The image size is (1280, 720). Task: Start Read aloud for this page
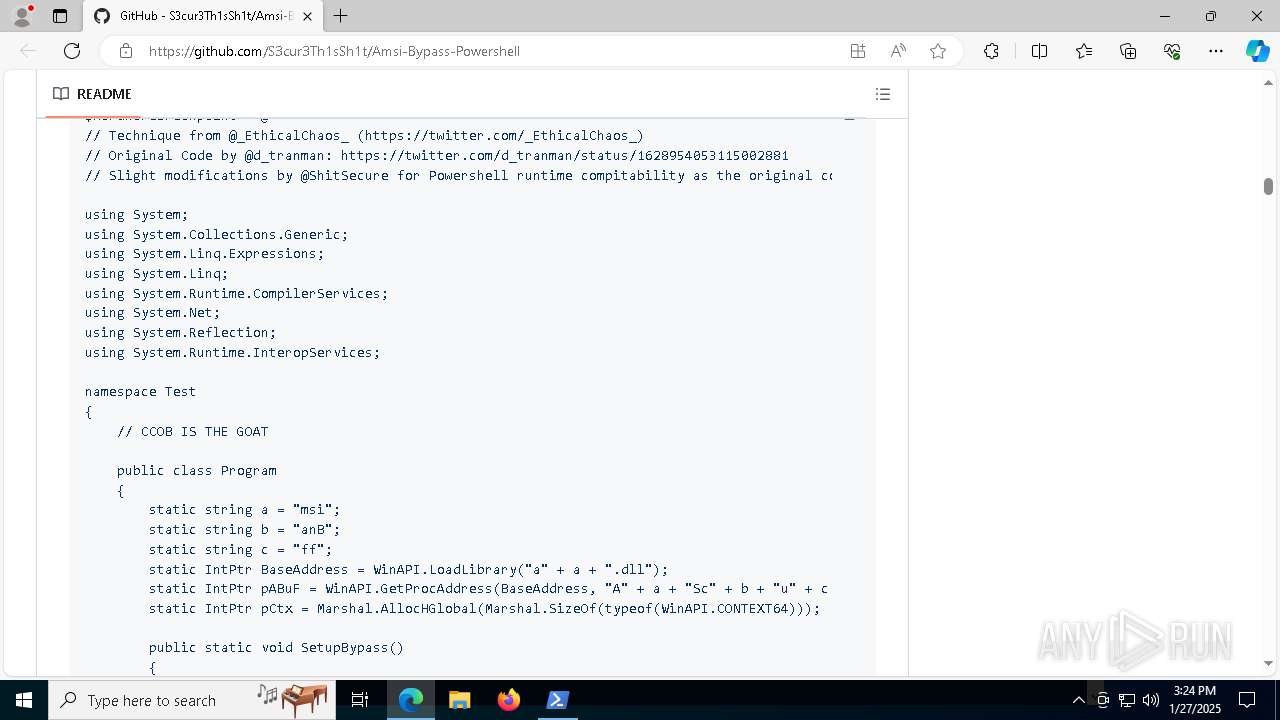(x=898, y=51)
